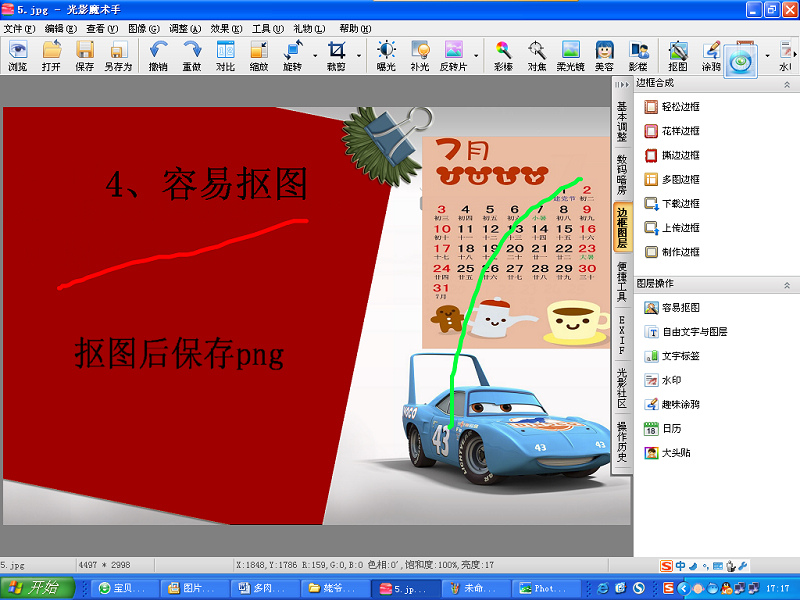The image size is (800, 600).
Task: Open crop options dropdown arrow
Action: coord(359,56)
